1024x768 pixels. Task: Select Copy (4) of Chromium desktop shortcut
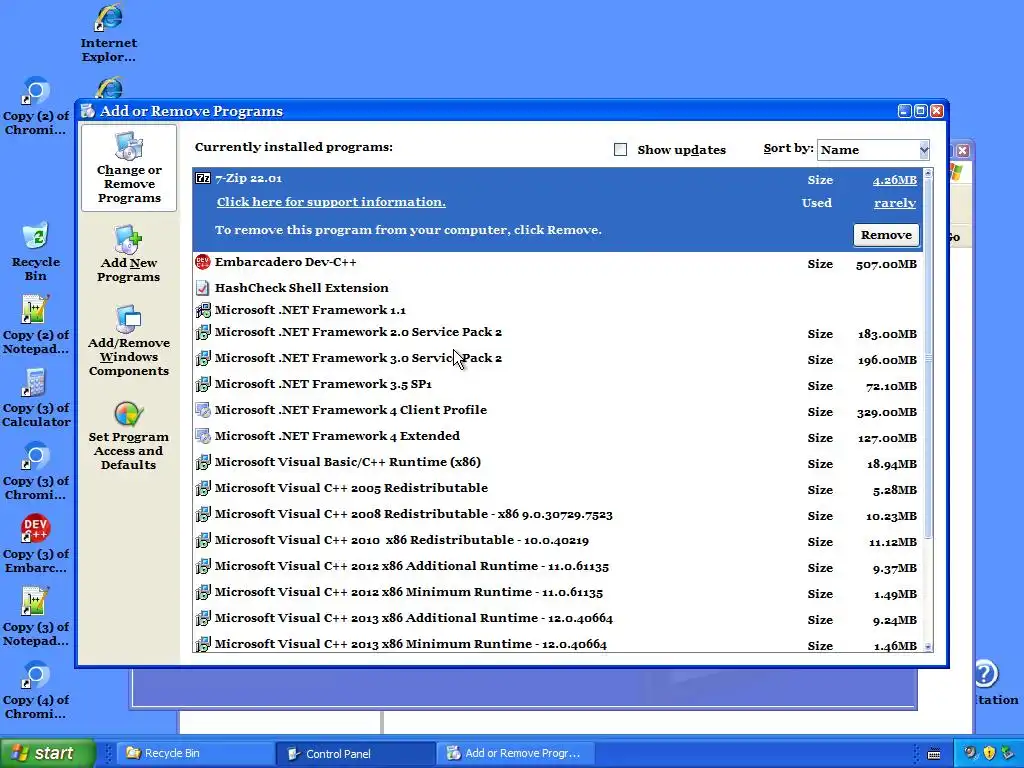[x=35, y=690]
